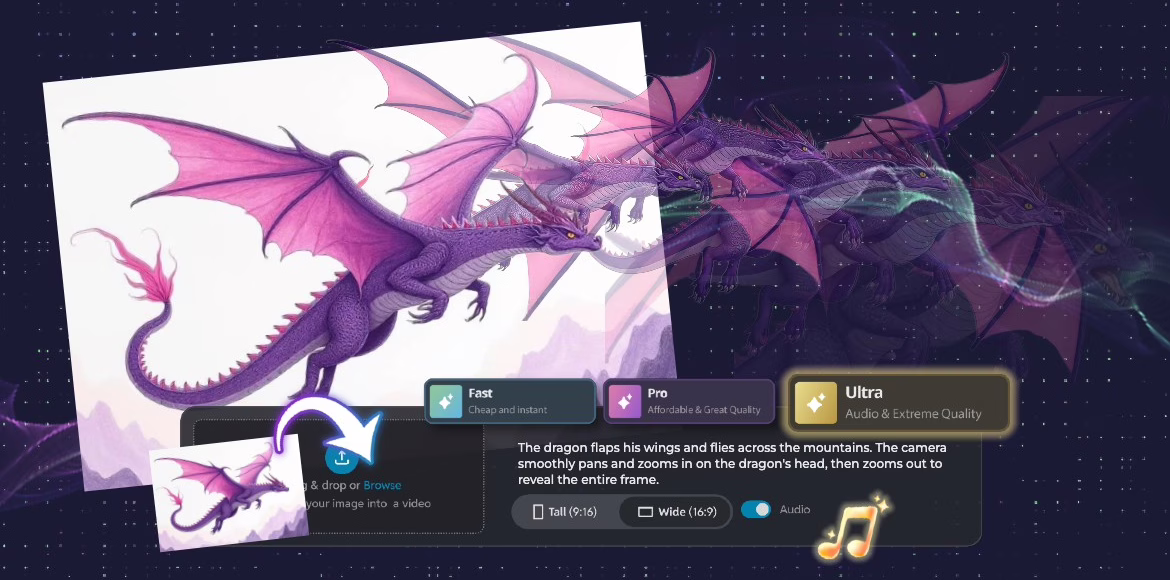Open the Browse link to pick a file
The width and height of the screenshot is (1170, 580).
(x=384, y=484)
